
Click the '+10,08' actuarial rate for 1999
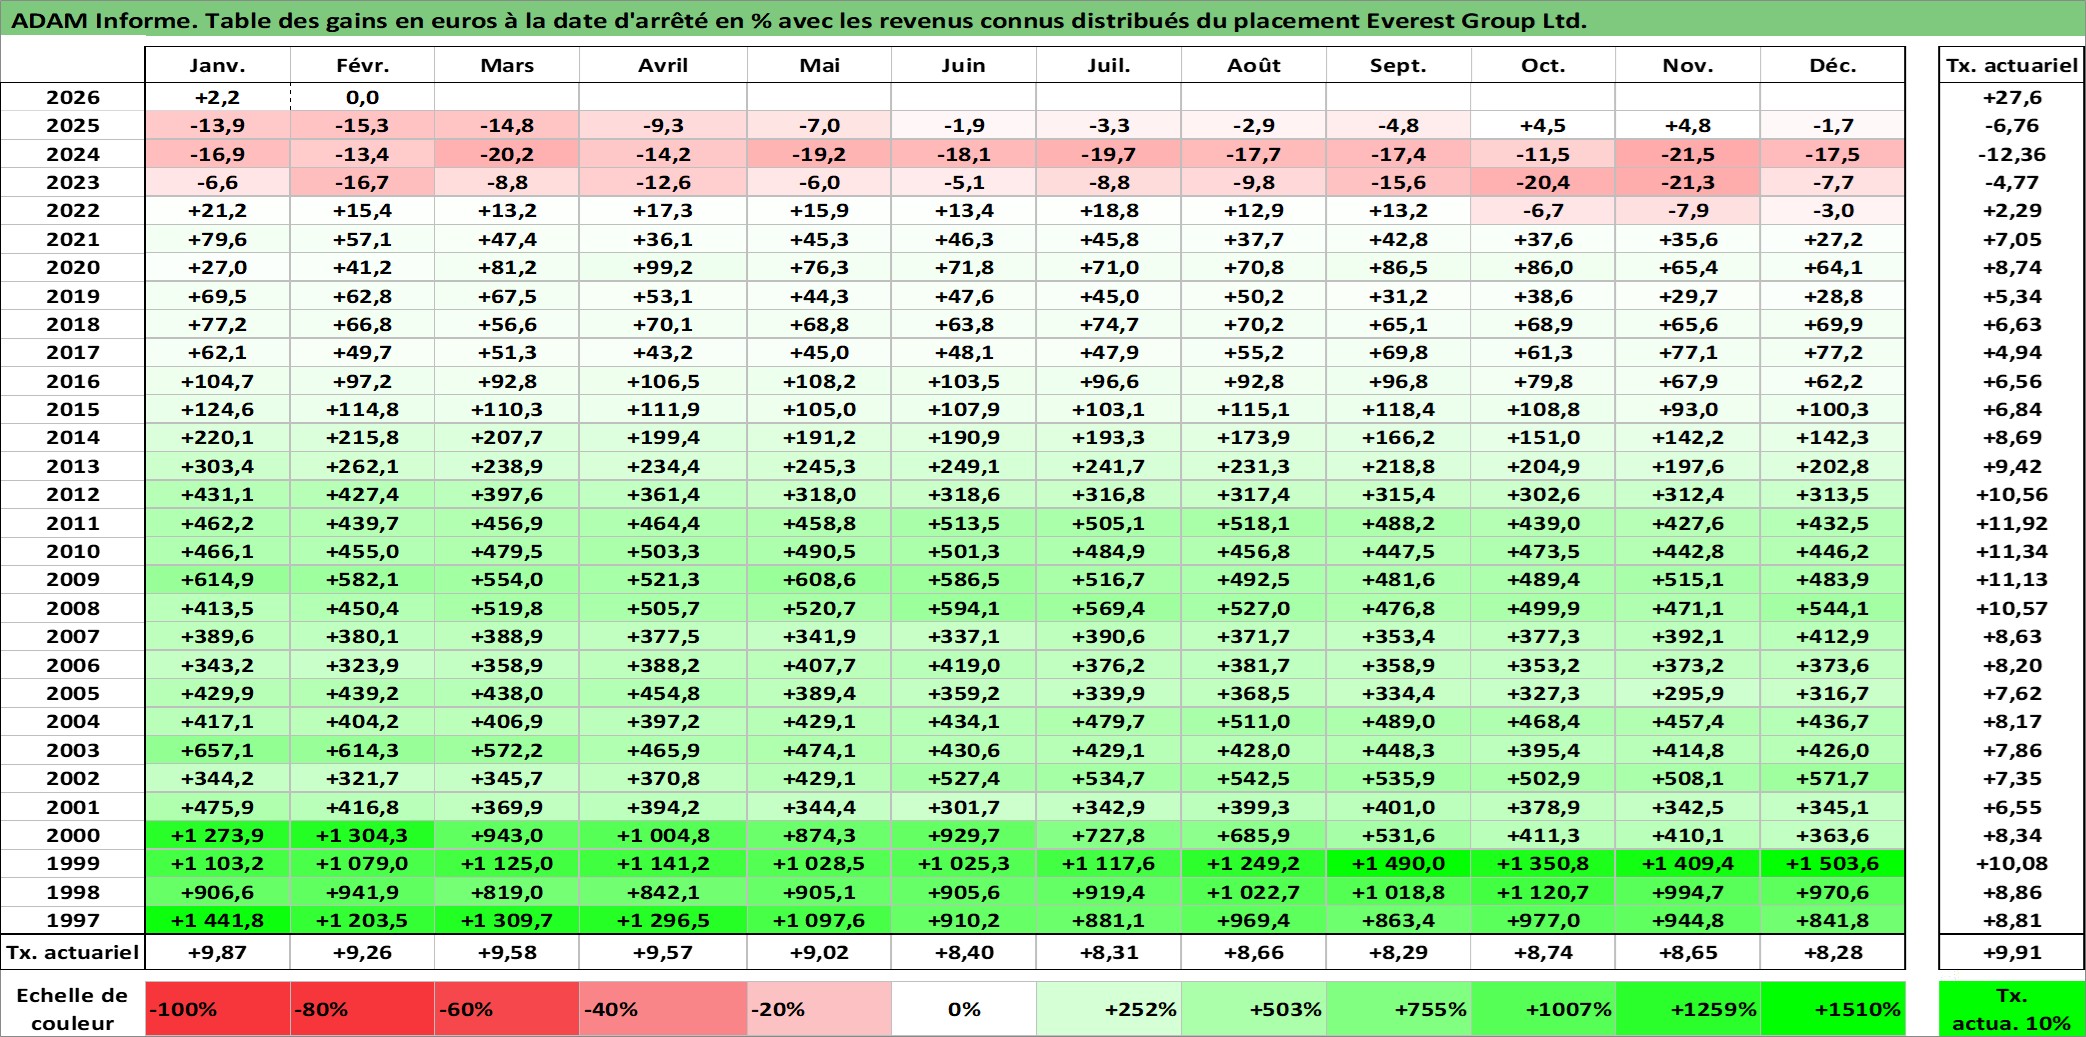(x=2011, y=863)
